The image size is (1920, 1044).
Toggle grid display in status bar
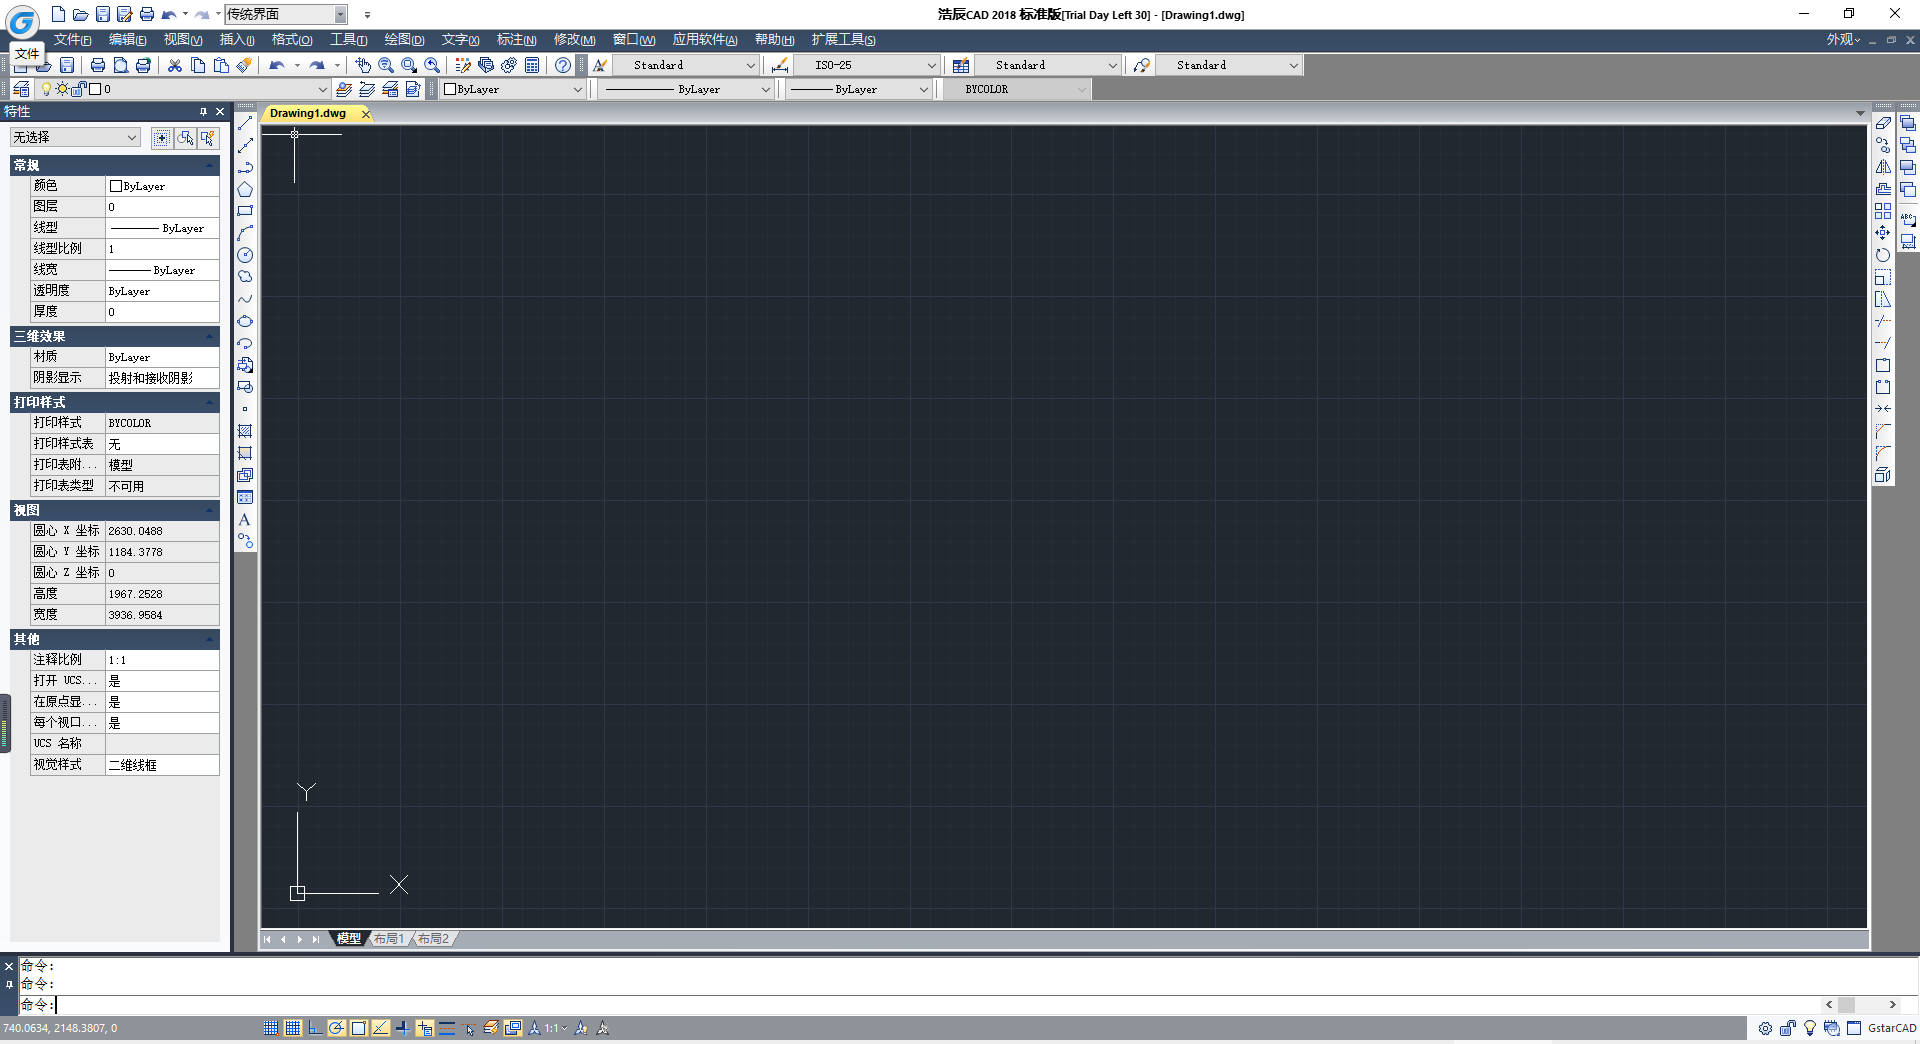293,1028
